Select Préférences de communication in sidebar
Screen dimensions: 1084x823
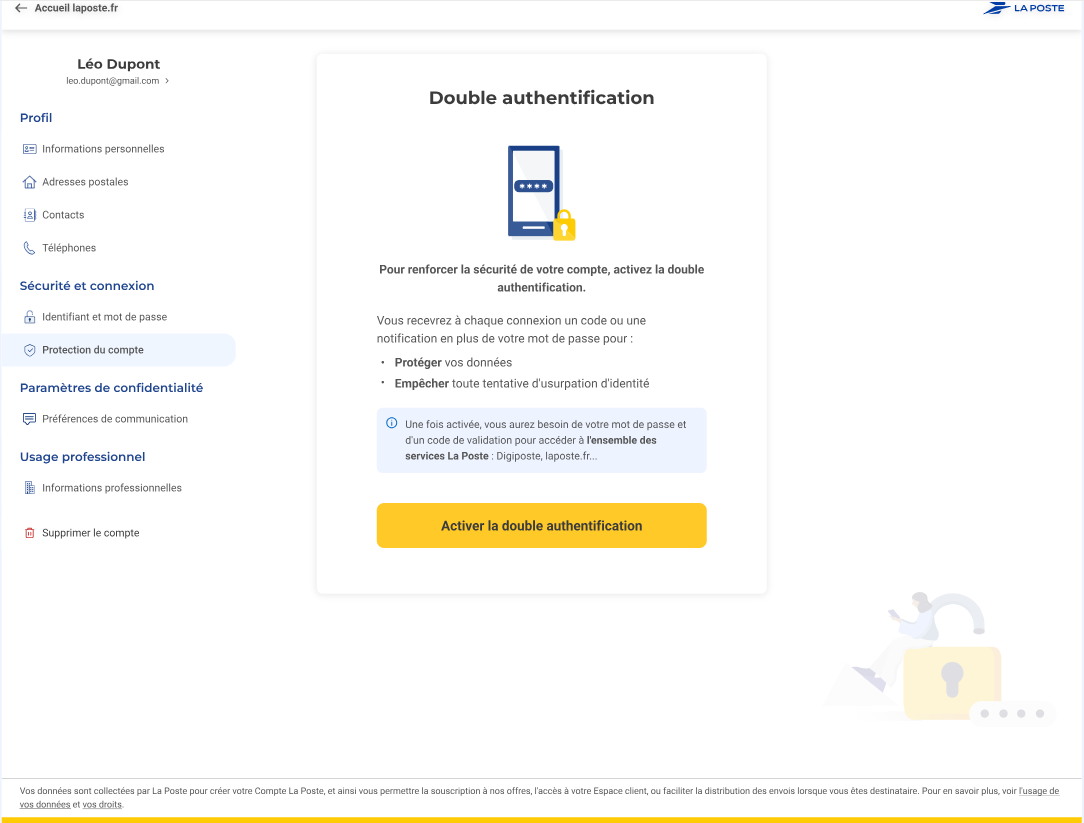115,419
